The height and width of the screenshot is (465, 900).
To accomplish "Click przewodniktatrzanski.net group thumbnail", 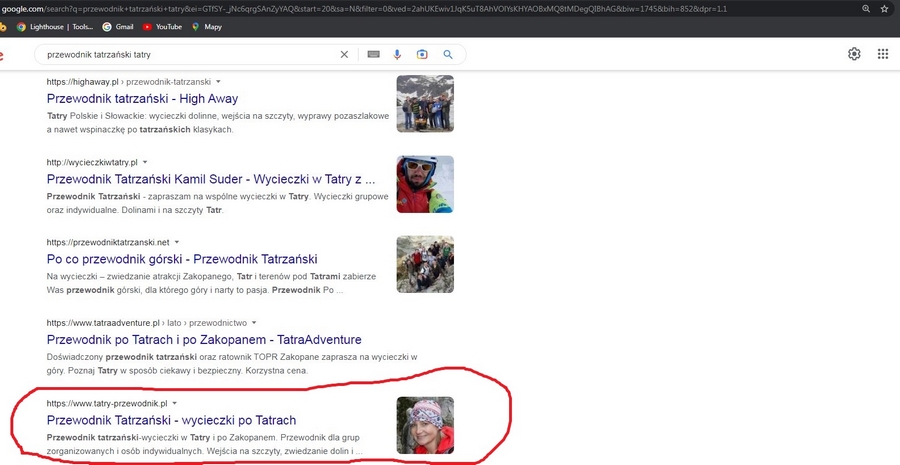I will (425, 264).
